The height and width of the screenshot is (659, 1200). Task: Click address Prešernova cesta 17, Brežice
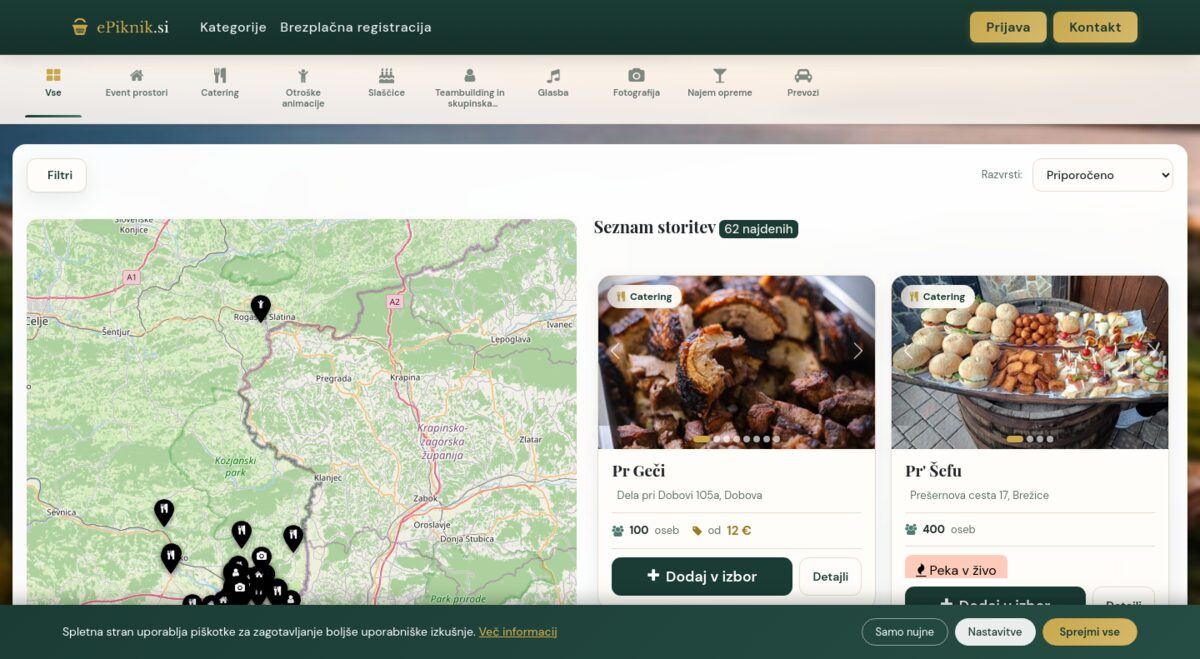tap(979, 495)
